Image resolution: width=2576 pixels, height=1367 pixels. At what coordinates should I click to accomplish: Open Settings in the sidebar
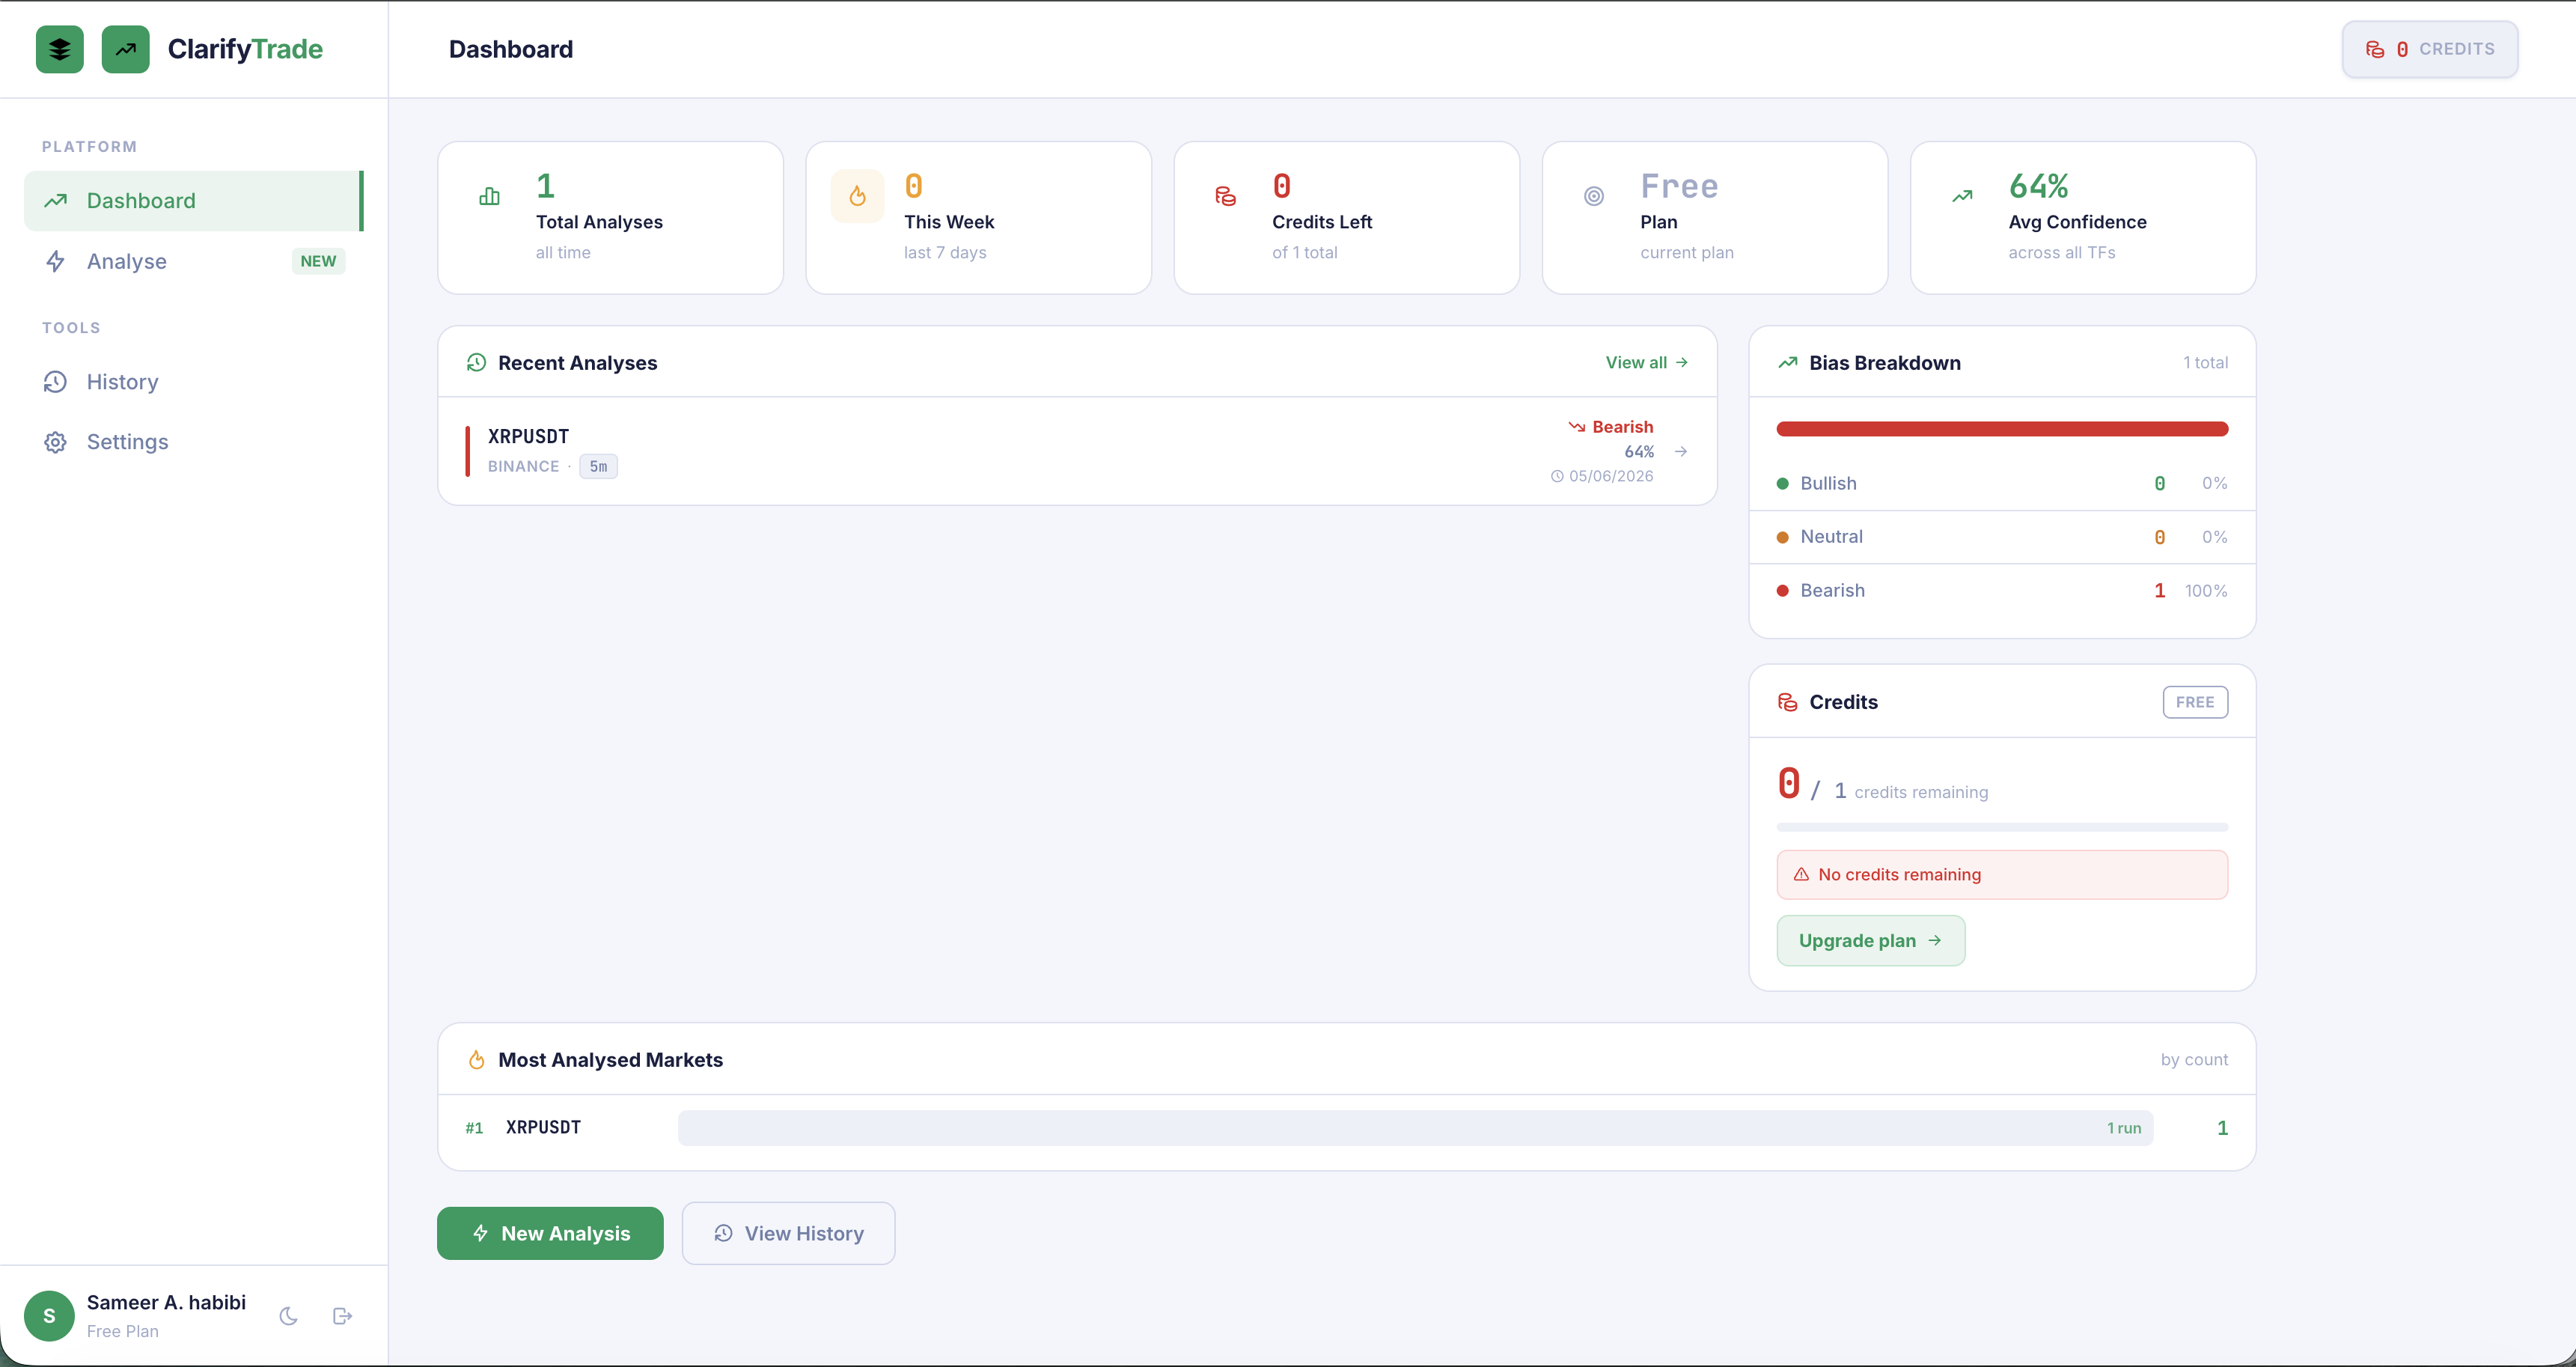(193, 442)
